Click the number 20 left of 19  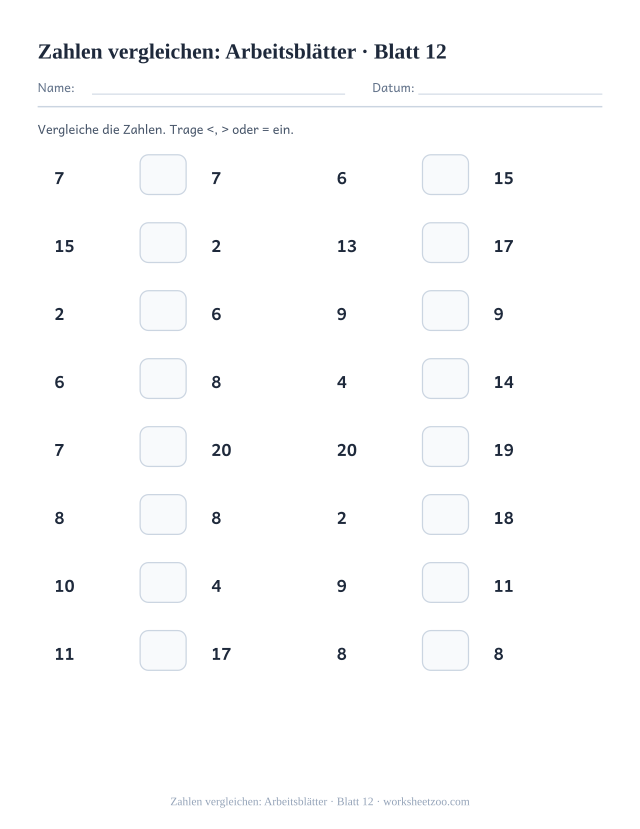point(347,450)
